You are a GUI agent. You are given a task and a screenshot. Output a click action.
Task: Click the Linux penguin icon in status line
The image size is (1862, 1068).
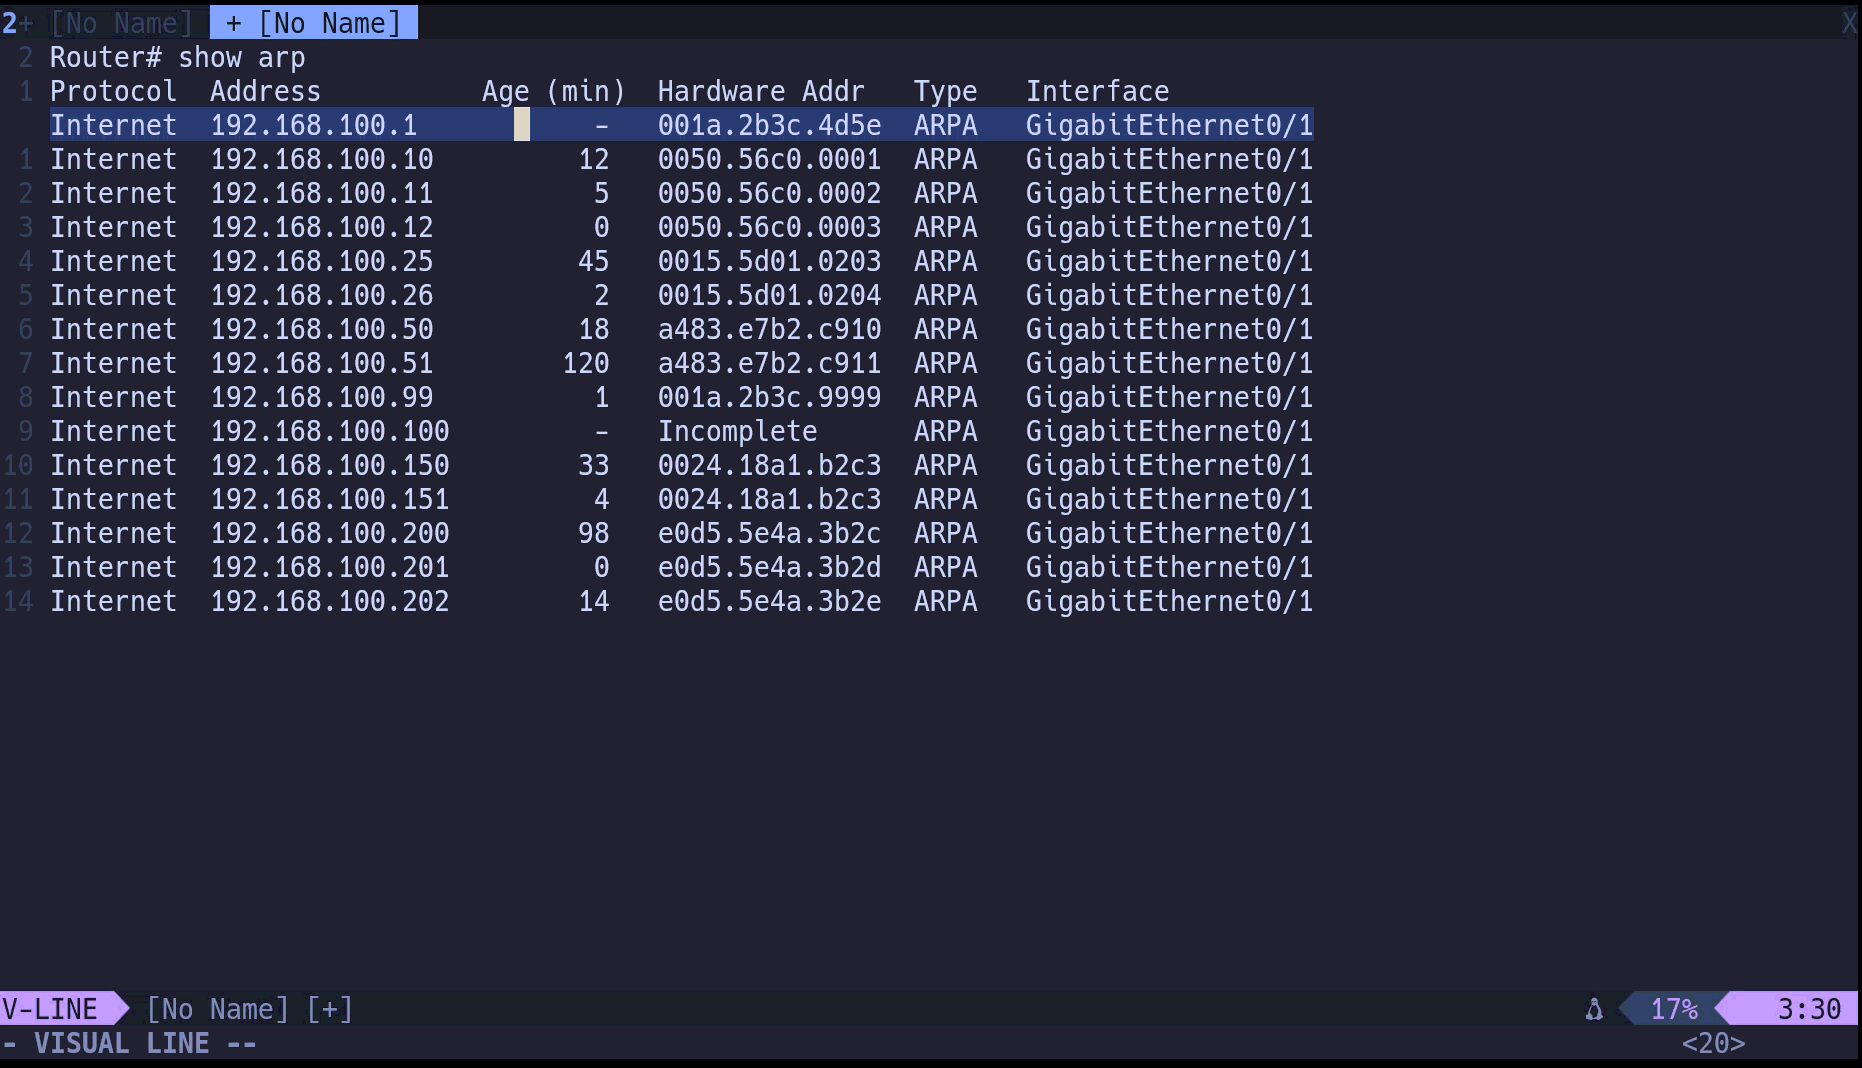(1594, 1009)
